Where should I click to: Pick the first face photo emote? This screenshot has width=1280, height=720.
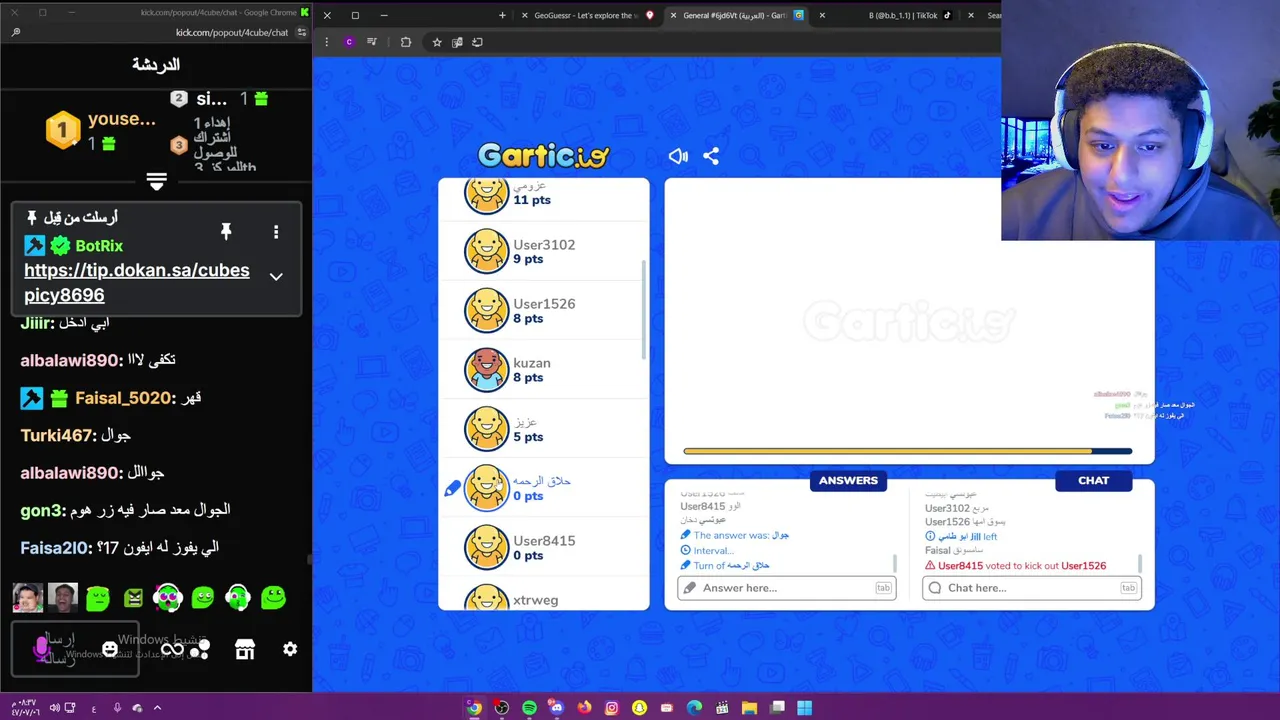pyautogui.click(x=27, y=598)
